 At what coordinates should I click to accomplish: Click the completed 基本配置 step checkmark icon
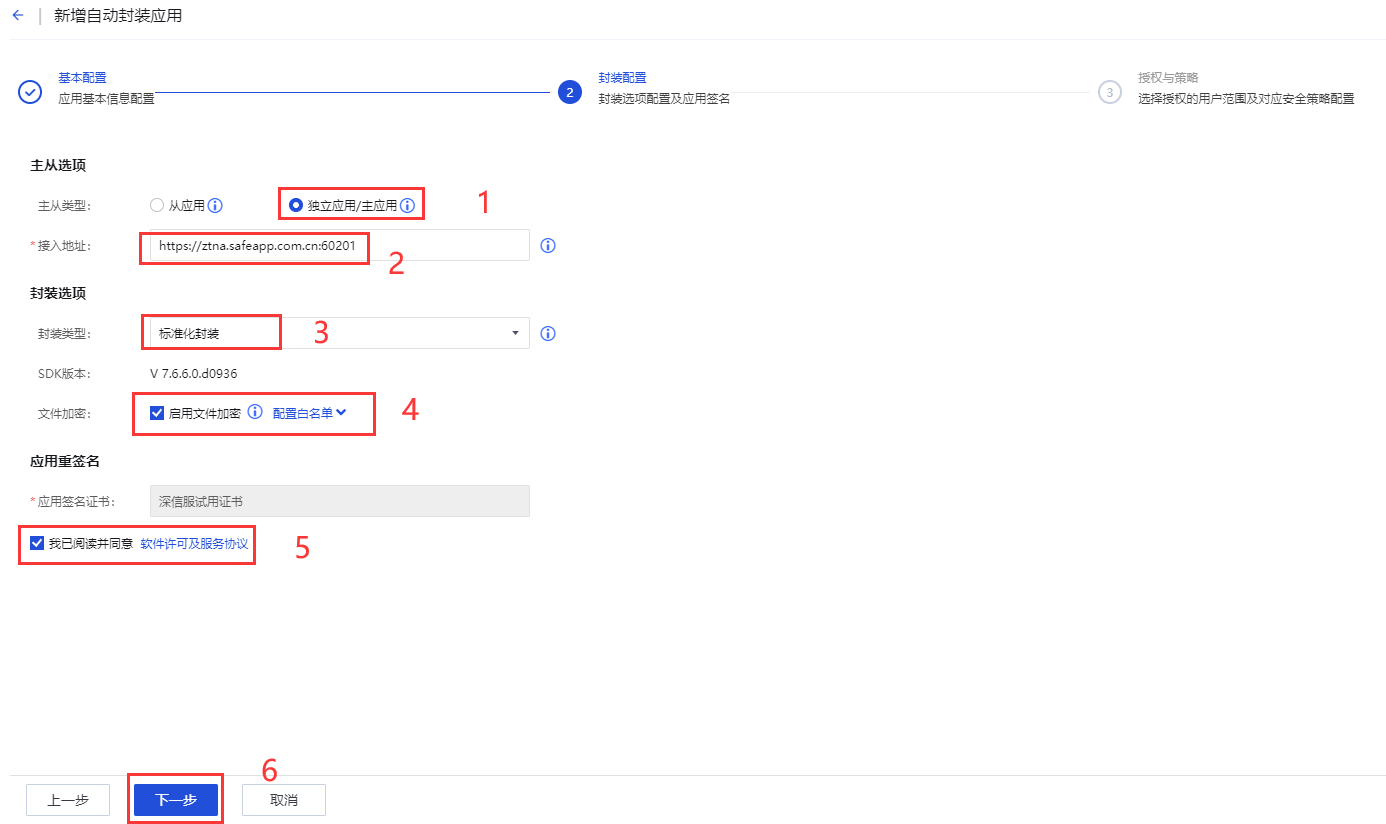pos(30,92)
